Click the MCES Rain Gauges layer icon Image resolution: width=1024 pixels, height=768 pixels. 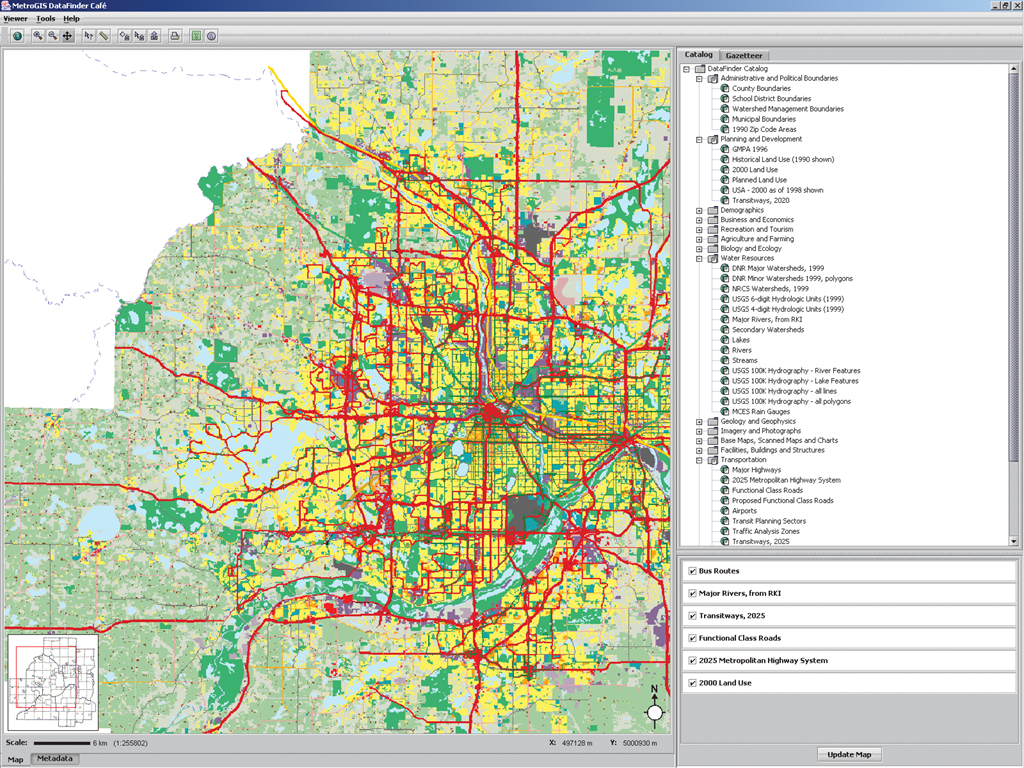tap(725, 411)
